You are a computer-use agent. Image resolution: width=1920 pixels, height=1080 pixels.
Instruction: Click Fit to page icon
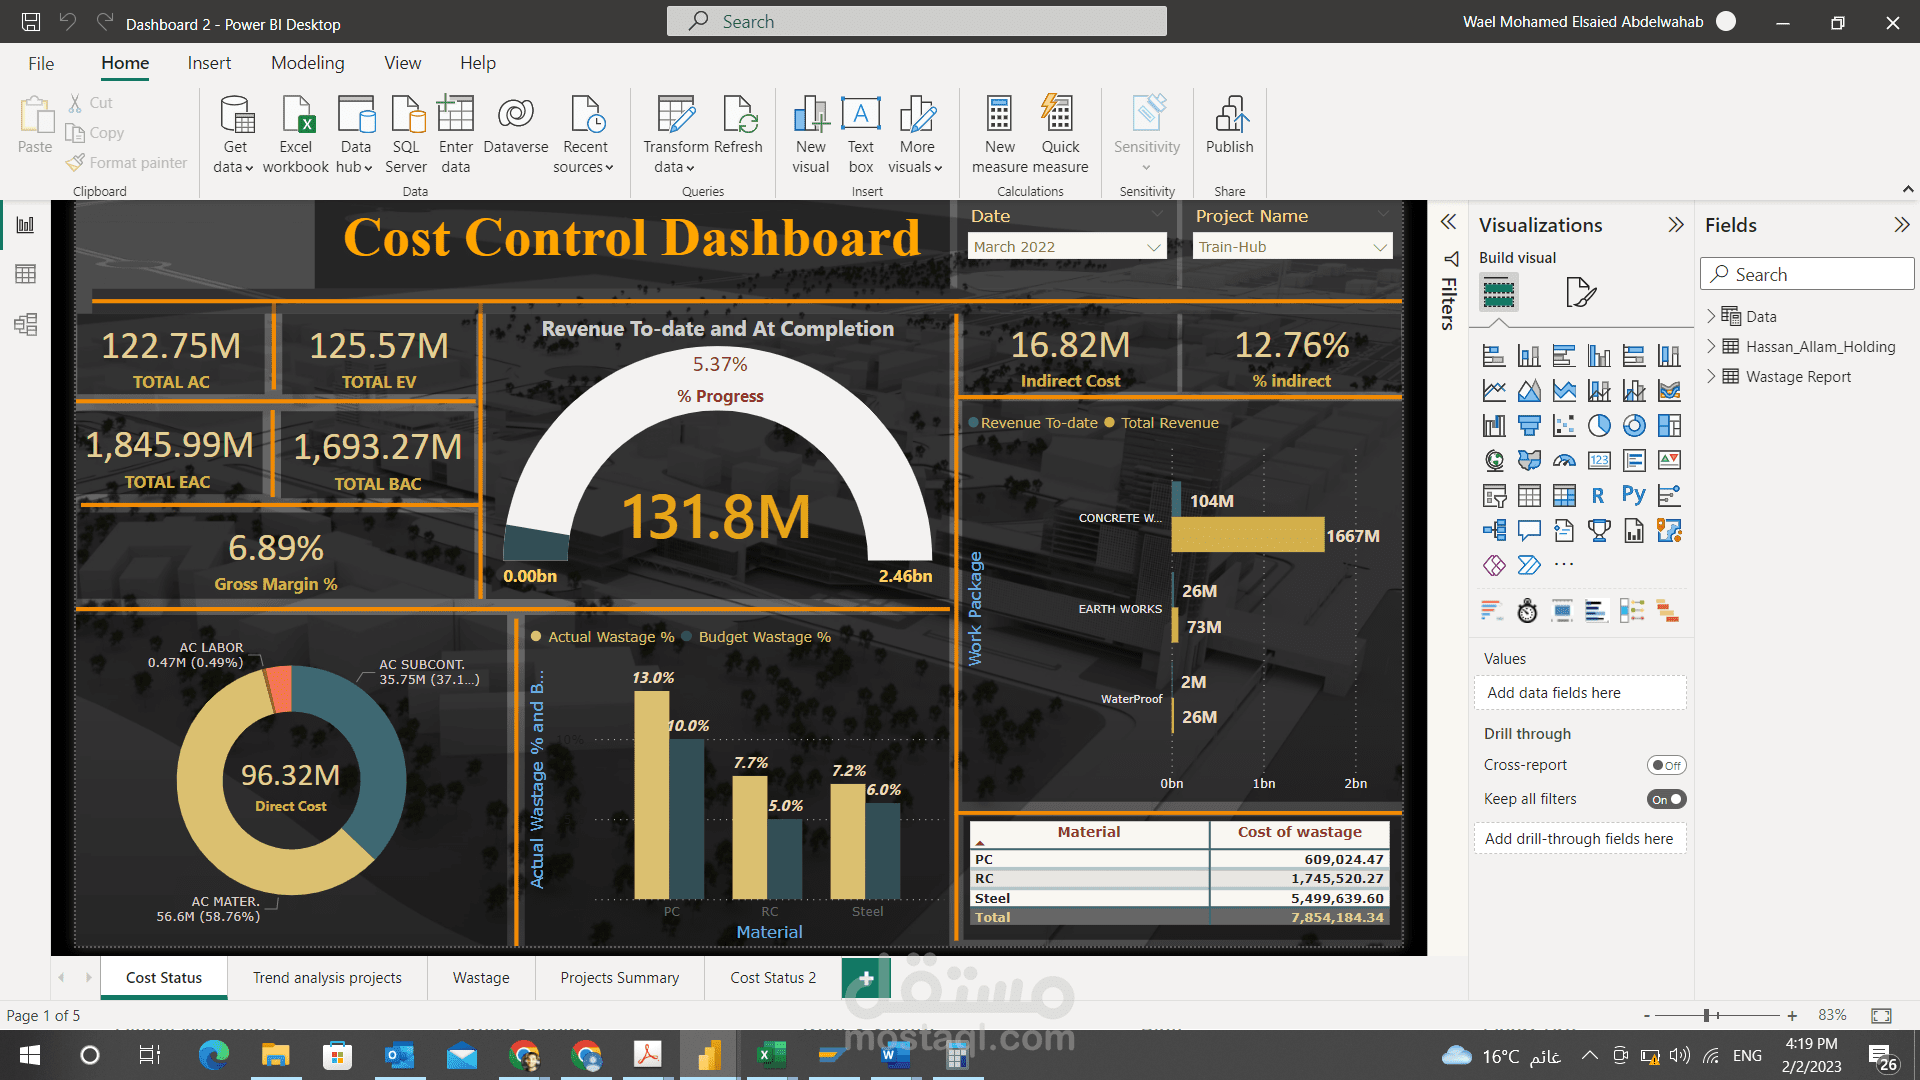1881,1016
